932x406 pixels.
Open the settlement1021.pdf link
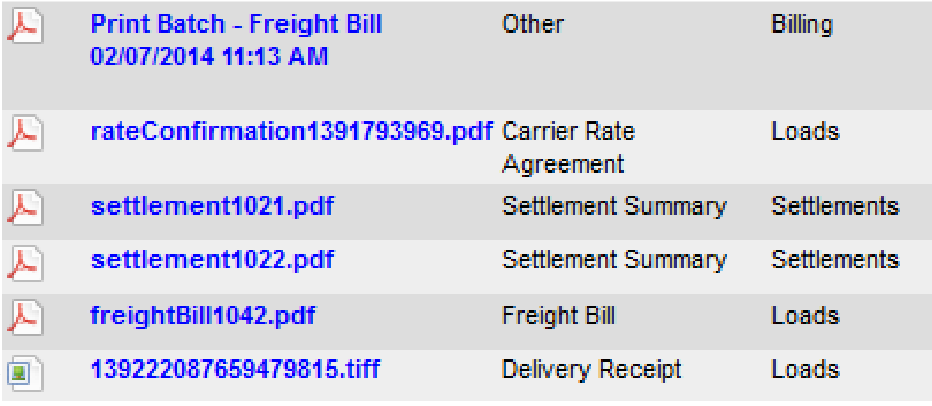click(x=212, y=206)
